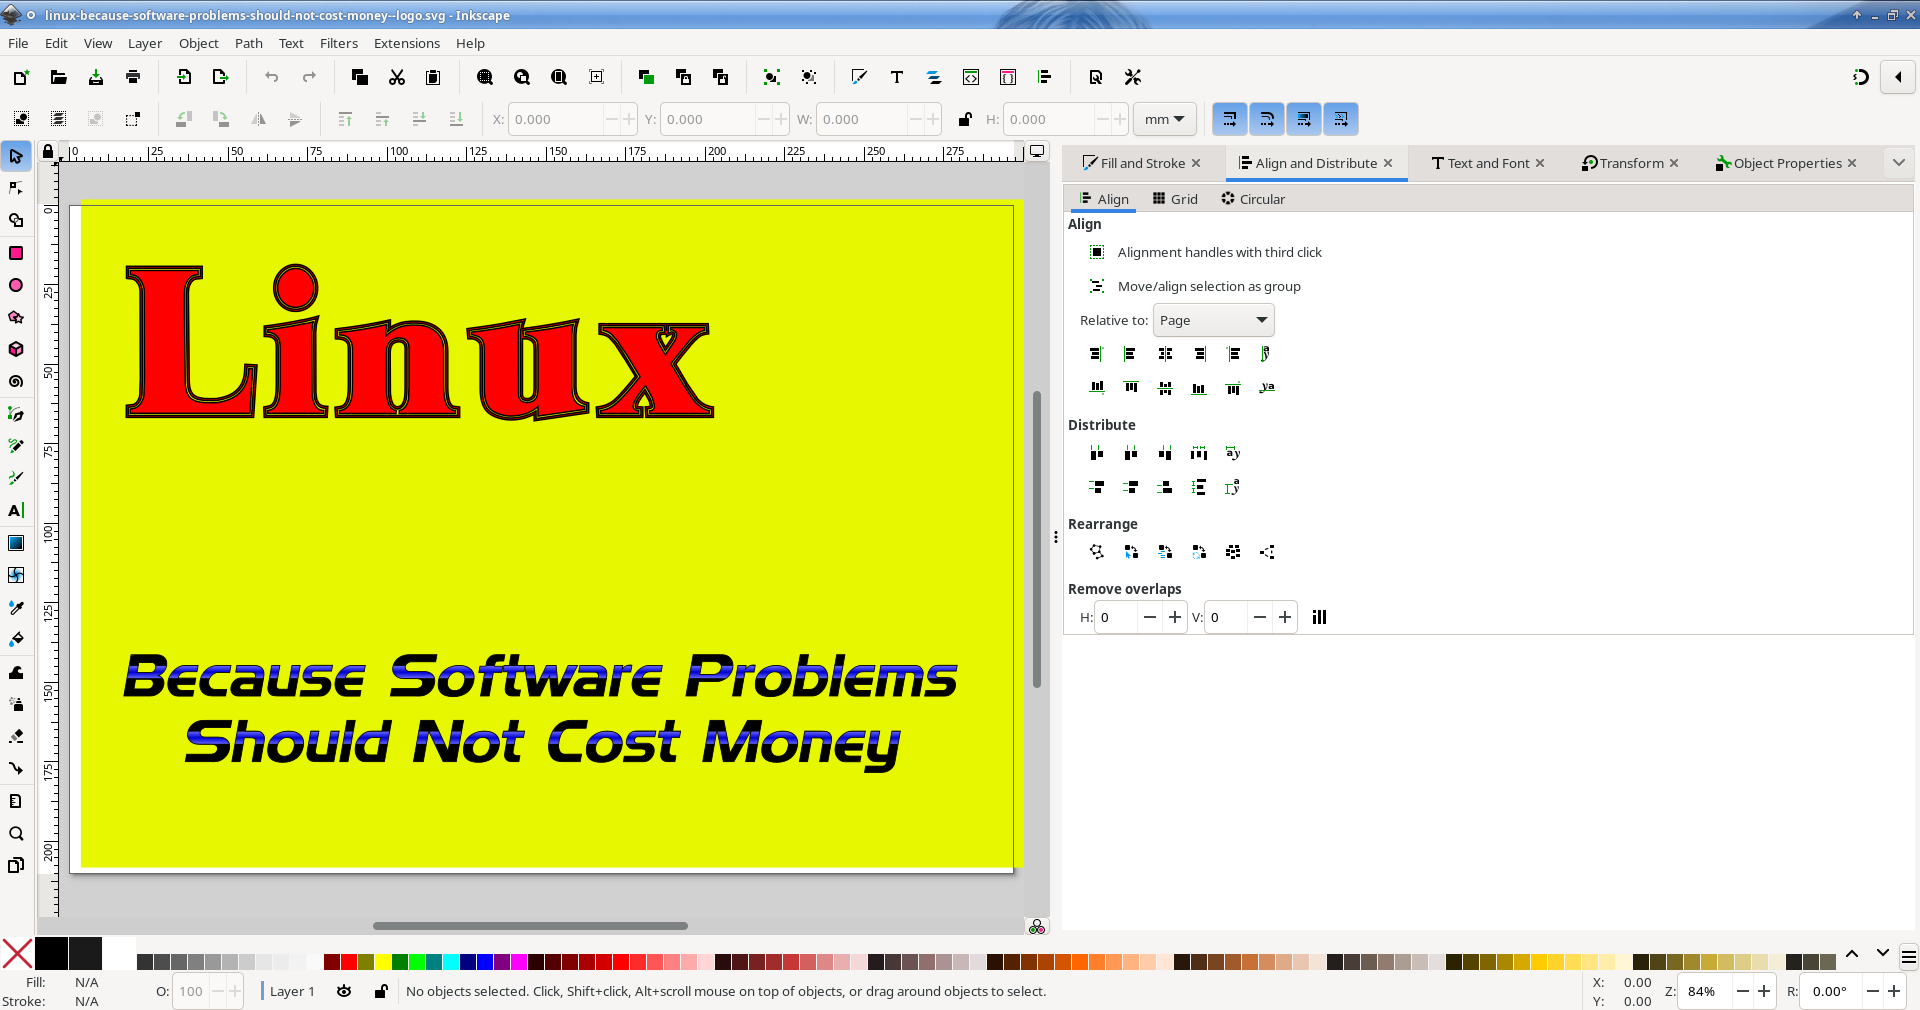Switch to the Grid sub-tab
The width and height of the screenshot is (1920, 1010).
[x=1175, y=199]
